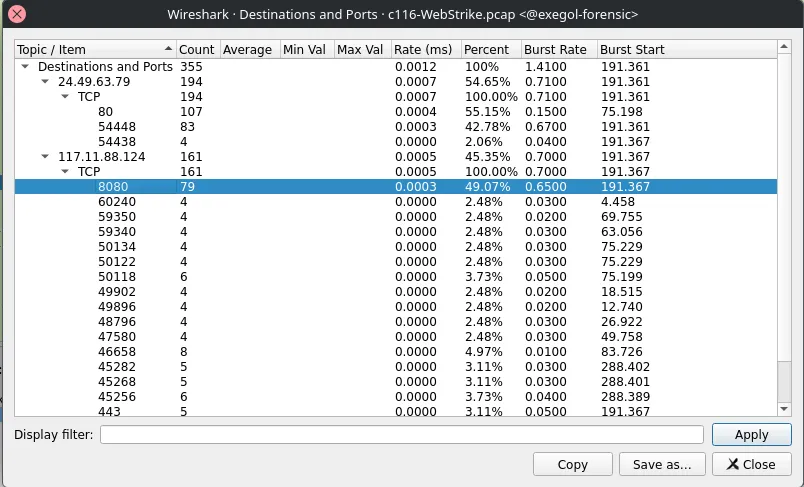Click the Copy button

point(572,464)
